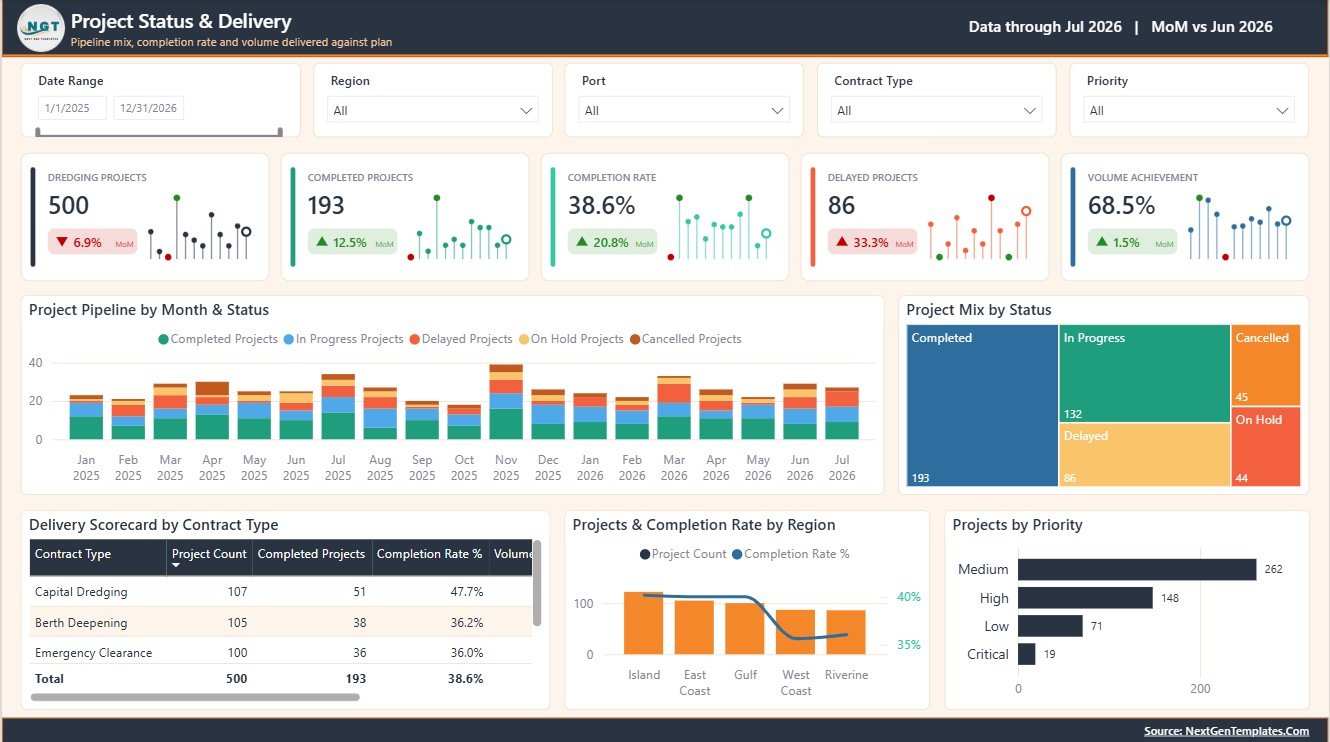Screen dimensions: 1330x742
Task: Click the NGT logo in the header
Action: (x=41, y=27)
